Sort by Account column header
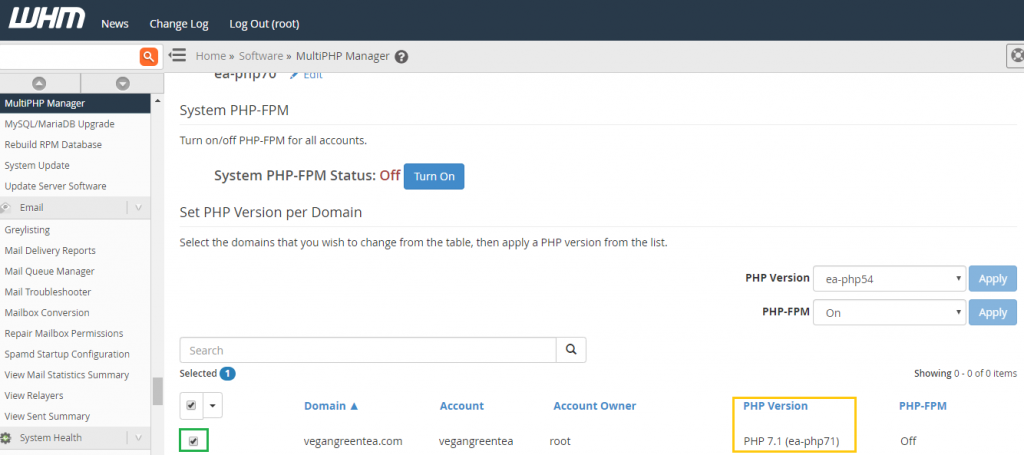 (462, 405)
